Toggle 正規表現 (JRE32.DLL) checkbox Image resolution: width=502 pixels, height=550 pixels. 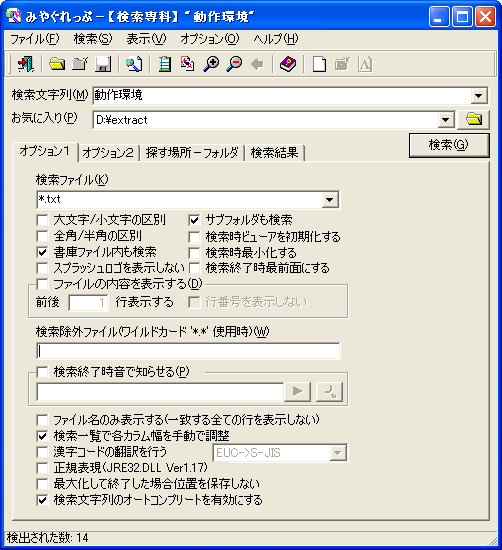pos(42,468)
